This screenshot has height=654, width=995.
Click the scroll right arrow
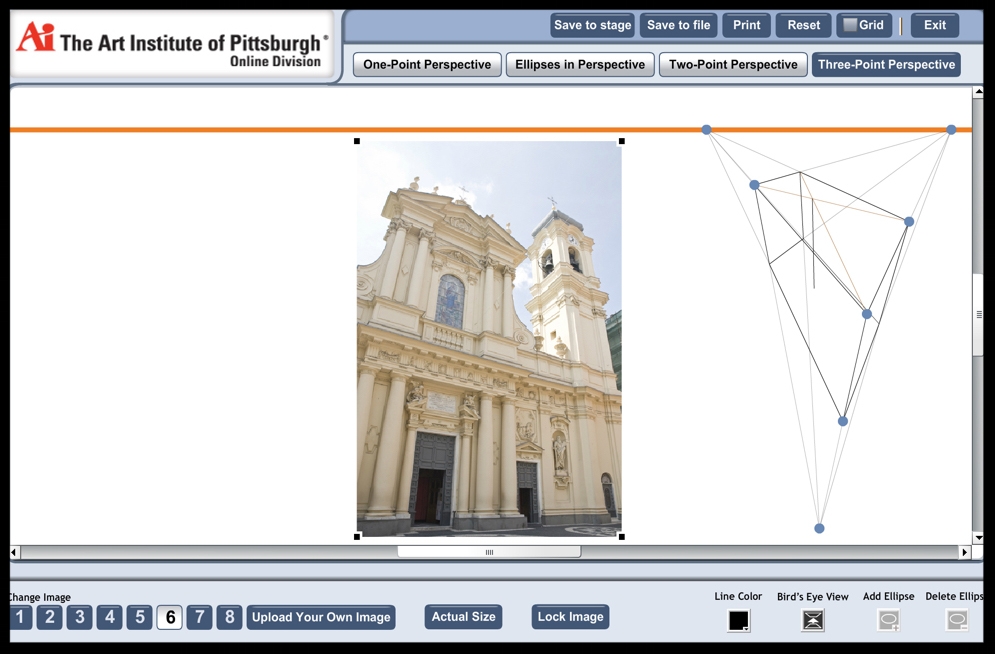[965, 552]
